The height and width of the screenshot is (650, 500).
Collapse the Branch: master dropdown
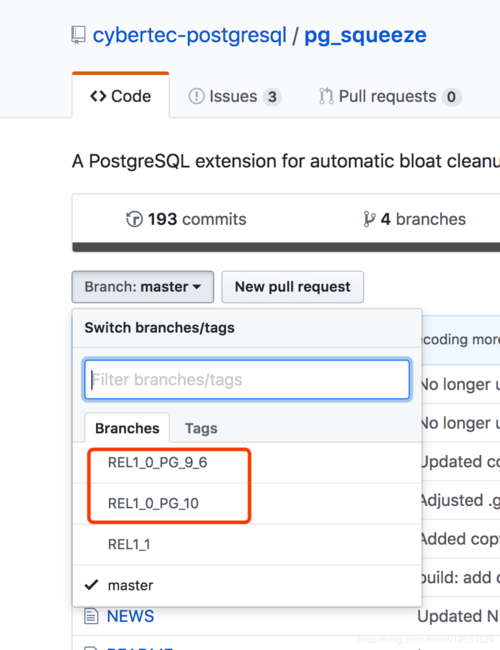[x=143, y=287]
